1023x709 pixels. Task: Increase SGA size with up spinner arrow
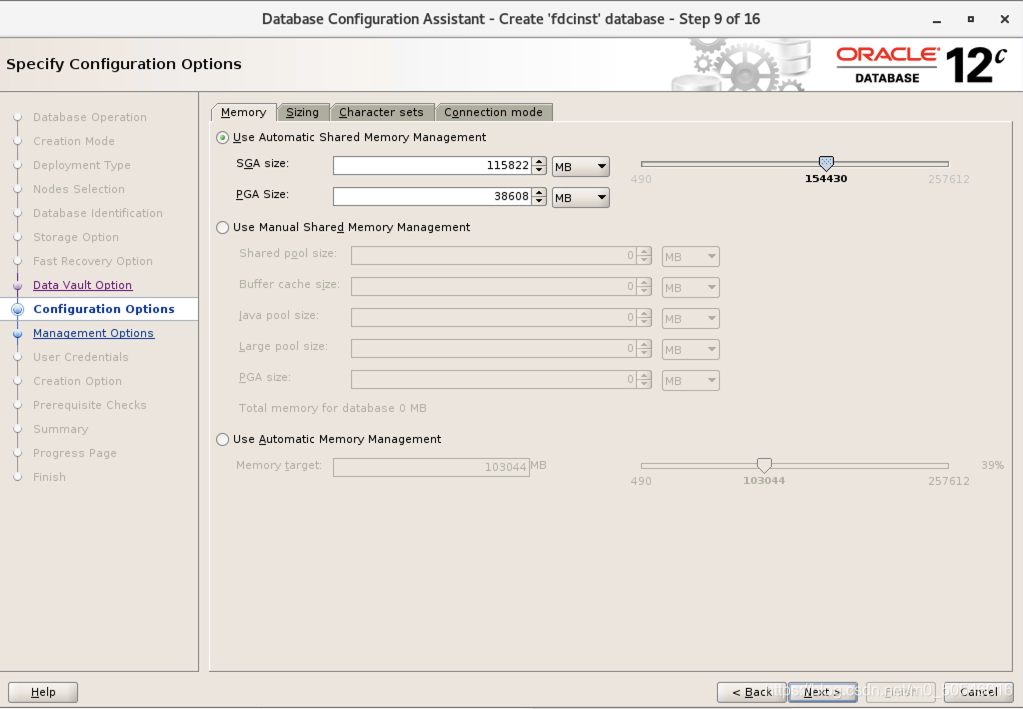pyautogui.click(x=539, y=161)
